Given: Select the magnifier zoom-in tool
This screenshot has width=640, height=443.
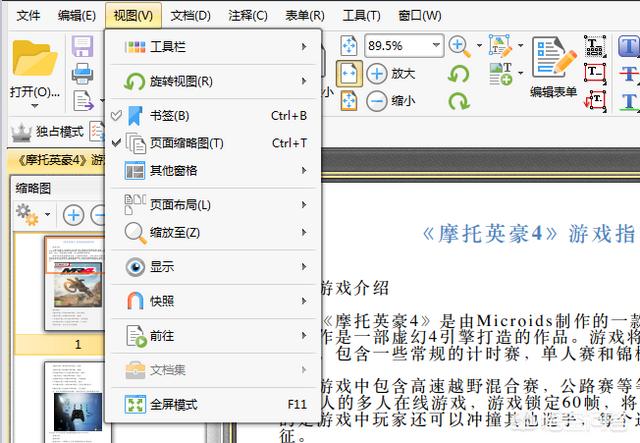Looking at the screenshot, I should click(459, 46).
